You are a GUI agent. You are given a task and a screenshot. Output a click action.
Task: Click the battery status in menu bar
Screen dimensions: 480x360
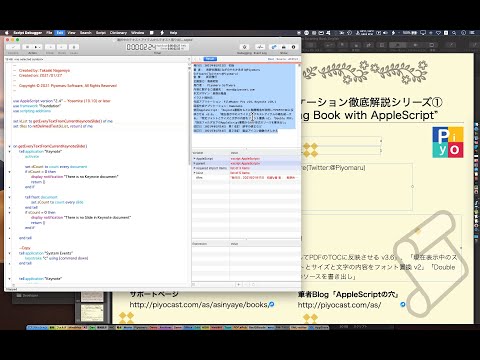[410, 33]
